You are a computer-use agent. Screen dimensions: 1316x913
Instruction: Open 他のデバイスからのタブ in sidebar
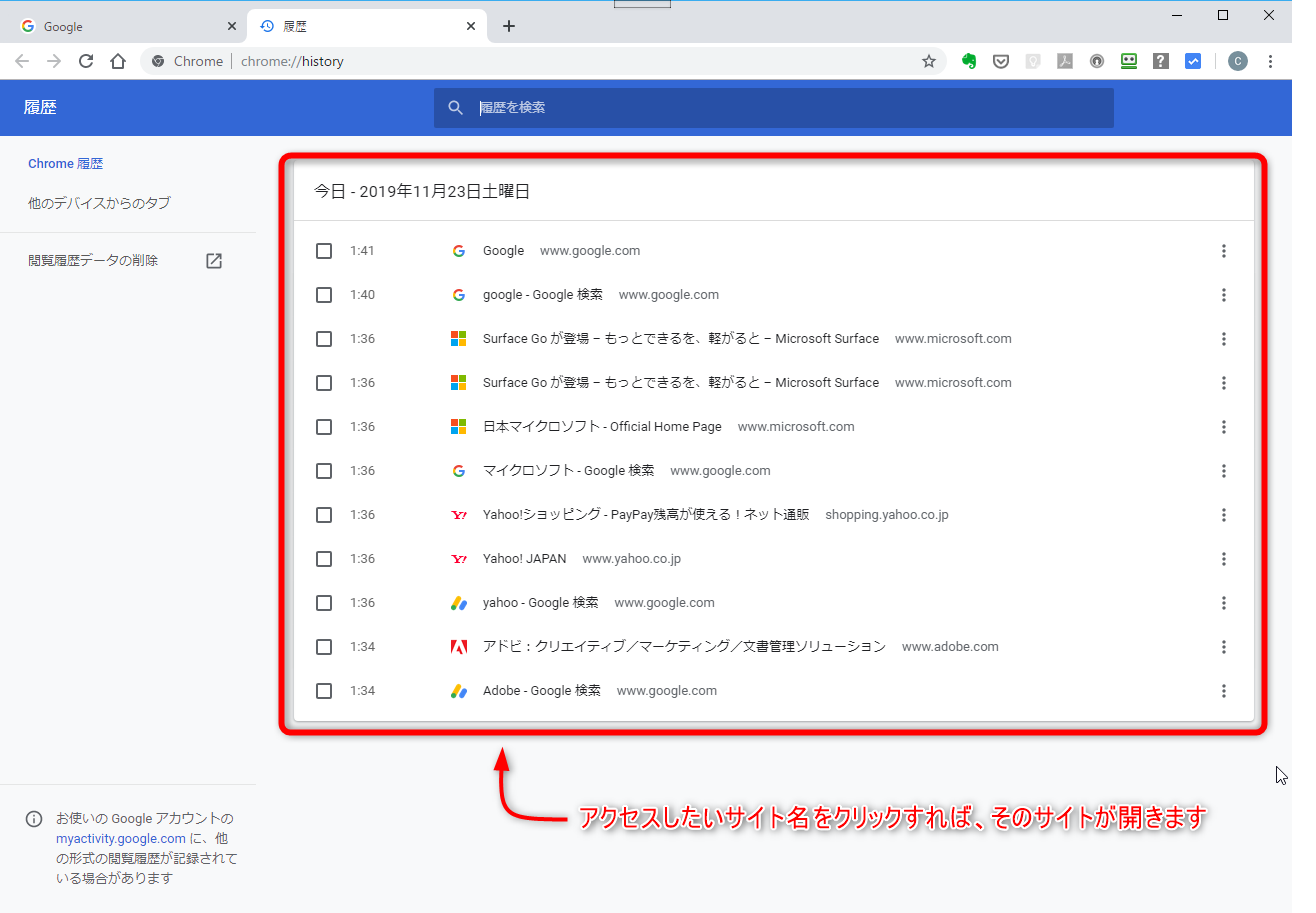click(99, 203)
